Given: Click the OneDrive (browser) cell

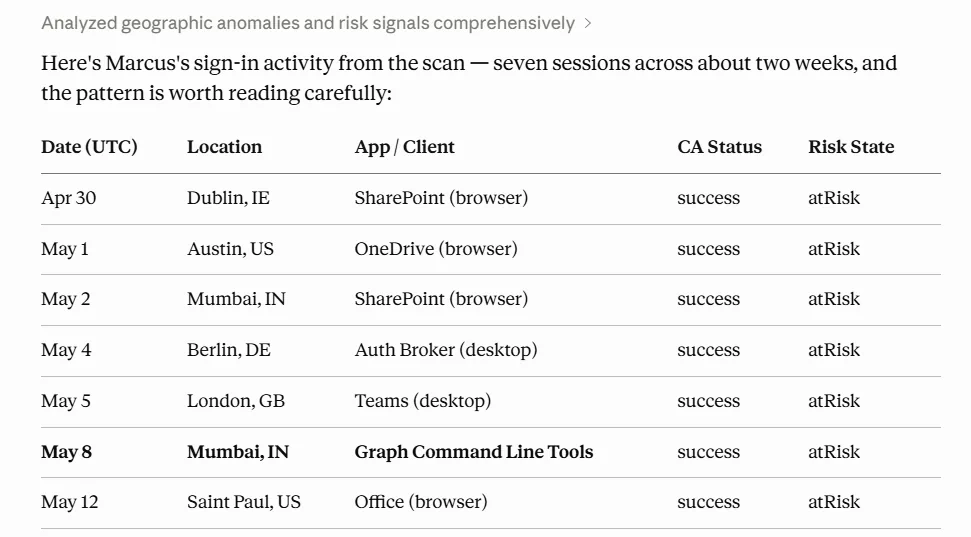Looking at the screenshot, I should (436, 249).
